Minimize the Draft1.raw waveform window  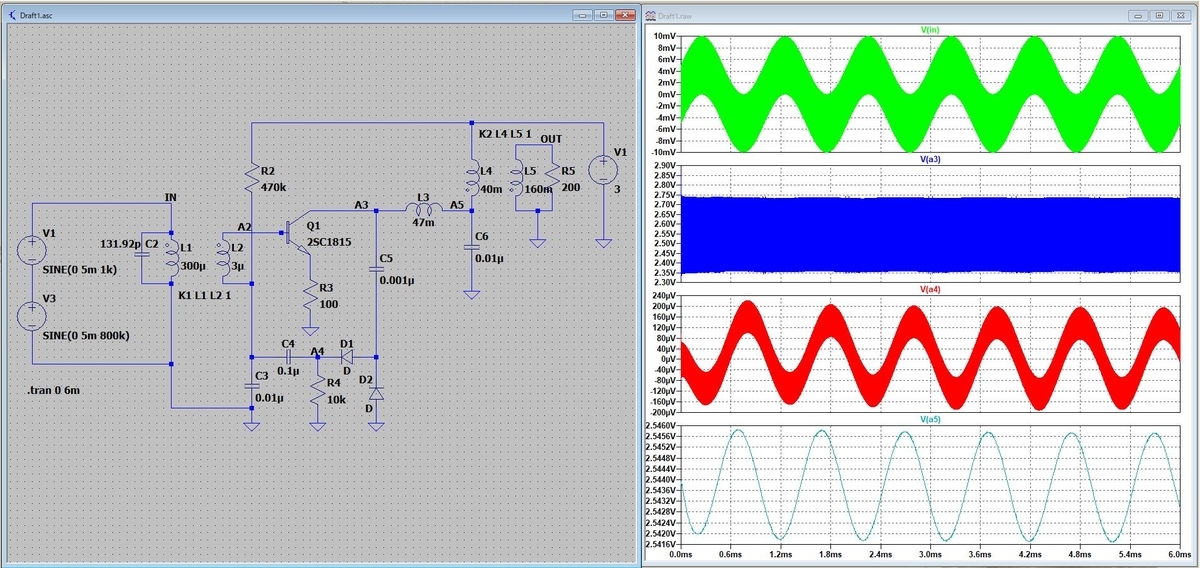click(x=1138, y=16)
